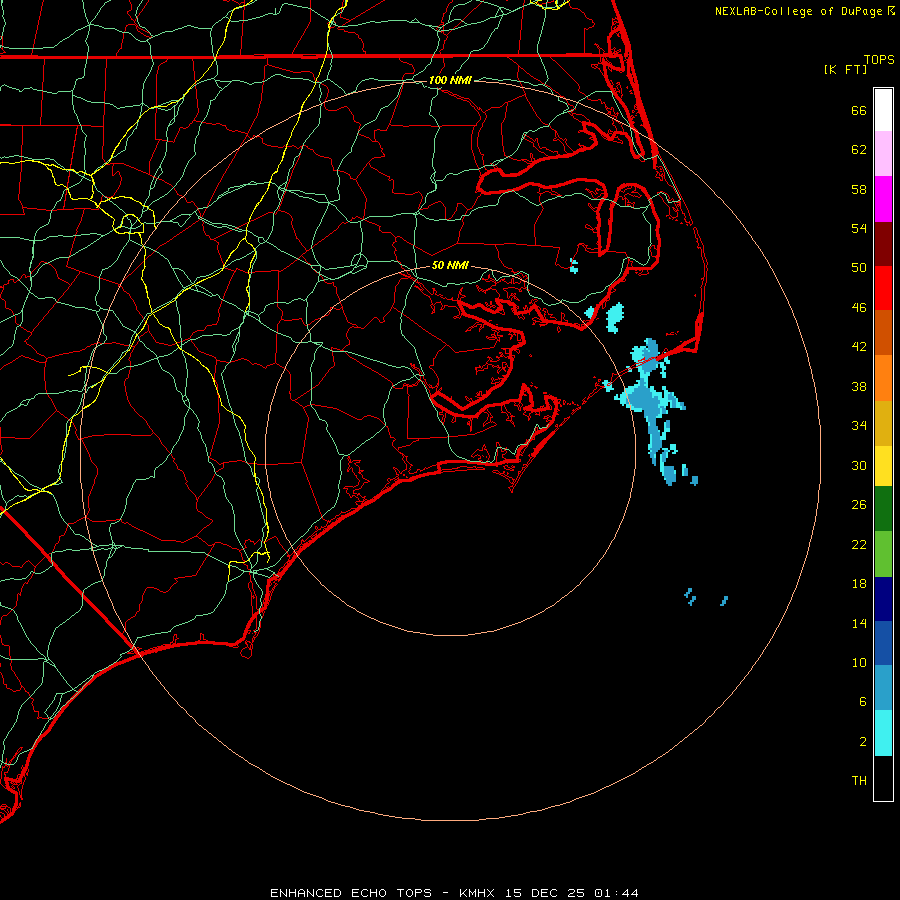The image size is (900, 900).
Task: Click the dark red 54 kft legend swatch
Action: pyautogui.click(x=883, y=243)
